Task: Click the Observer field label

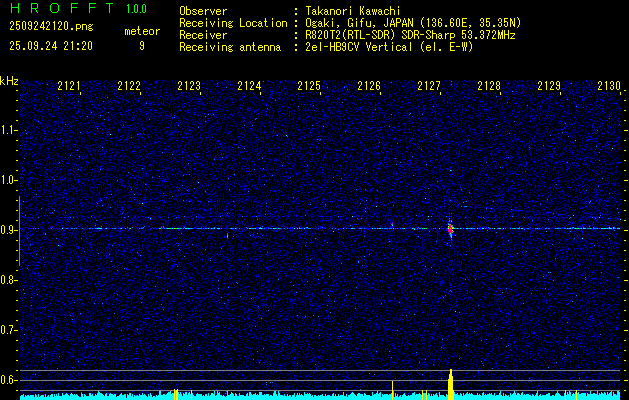Action: 203,11
